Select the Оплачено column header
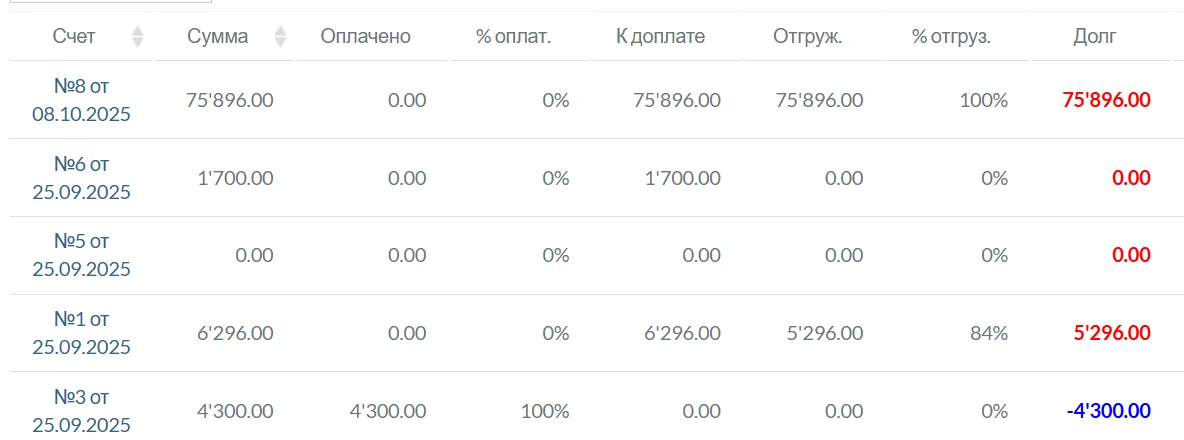The image size is (1184, 440). point(366,37)
